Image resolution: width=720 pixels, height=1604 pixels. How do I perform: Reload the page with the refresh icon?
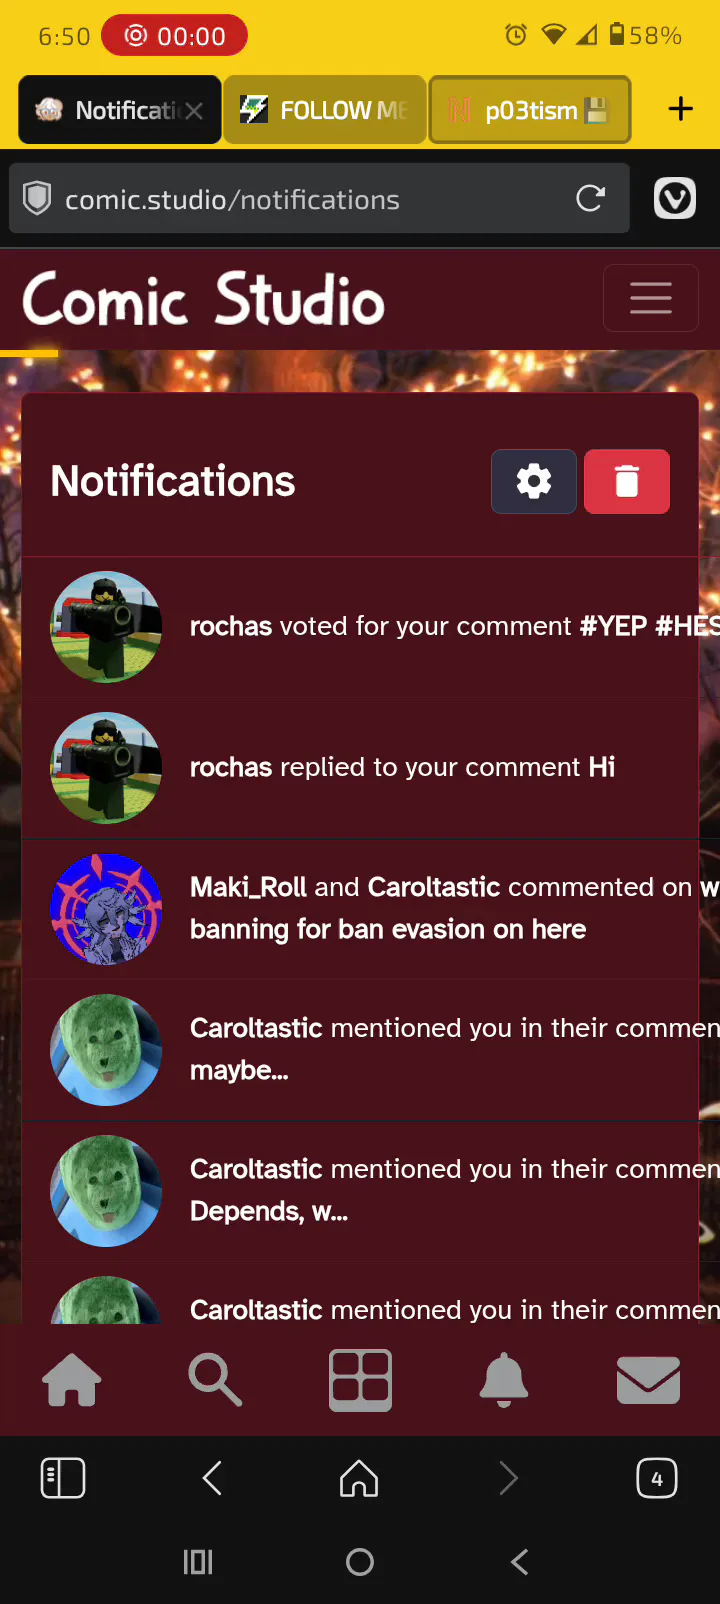tap(591, 199)
